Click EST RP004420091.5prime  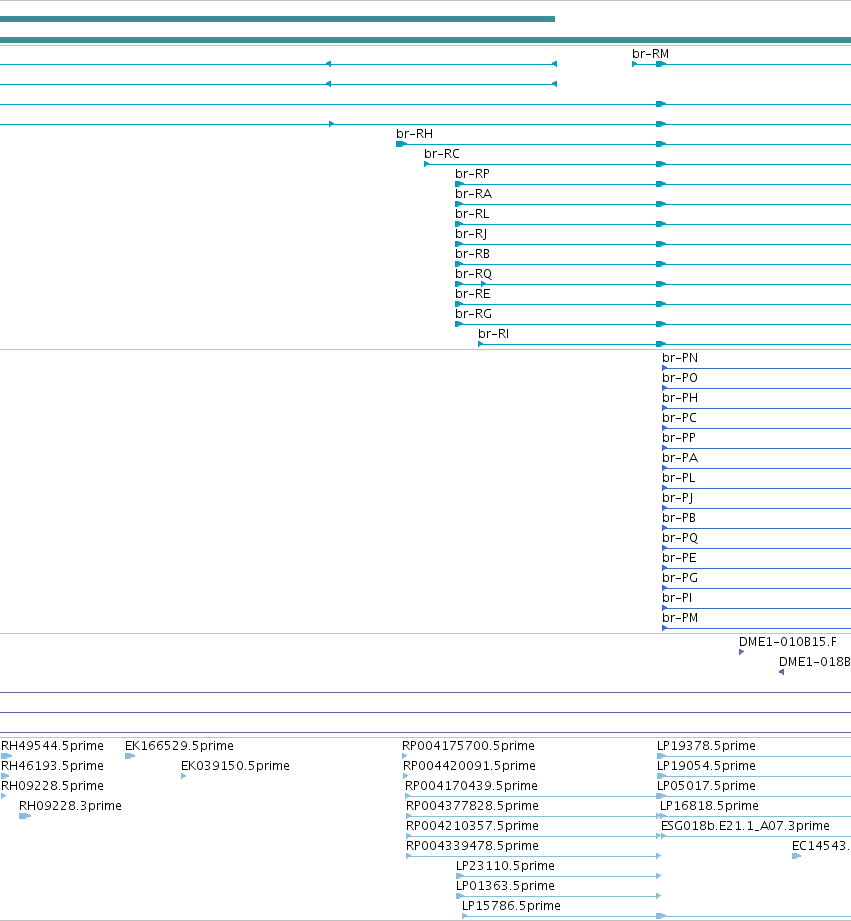pos(469,765)
